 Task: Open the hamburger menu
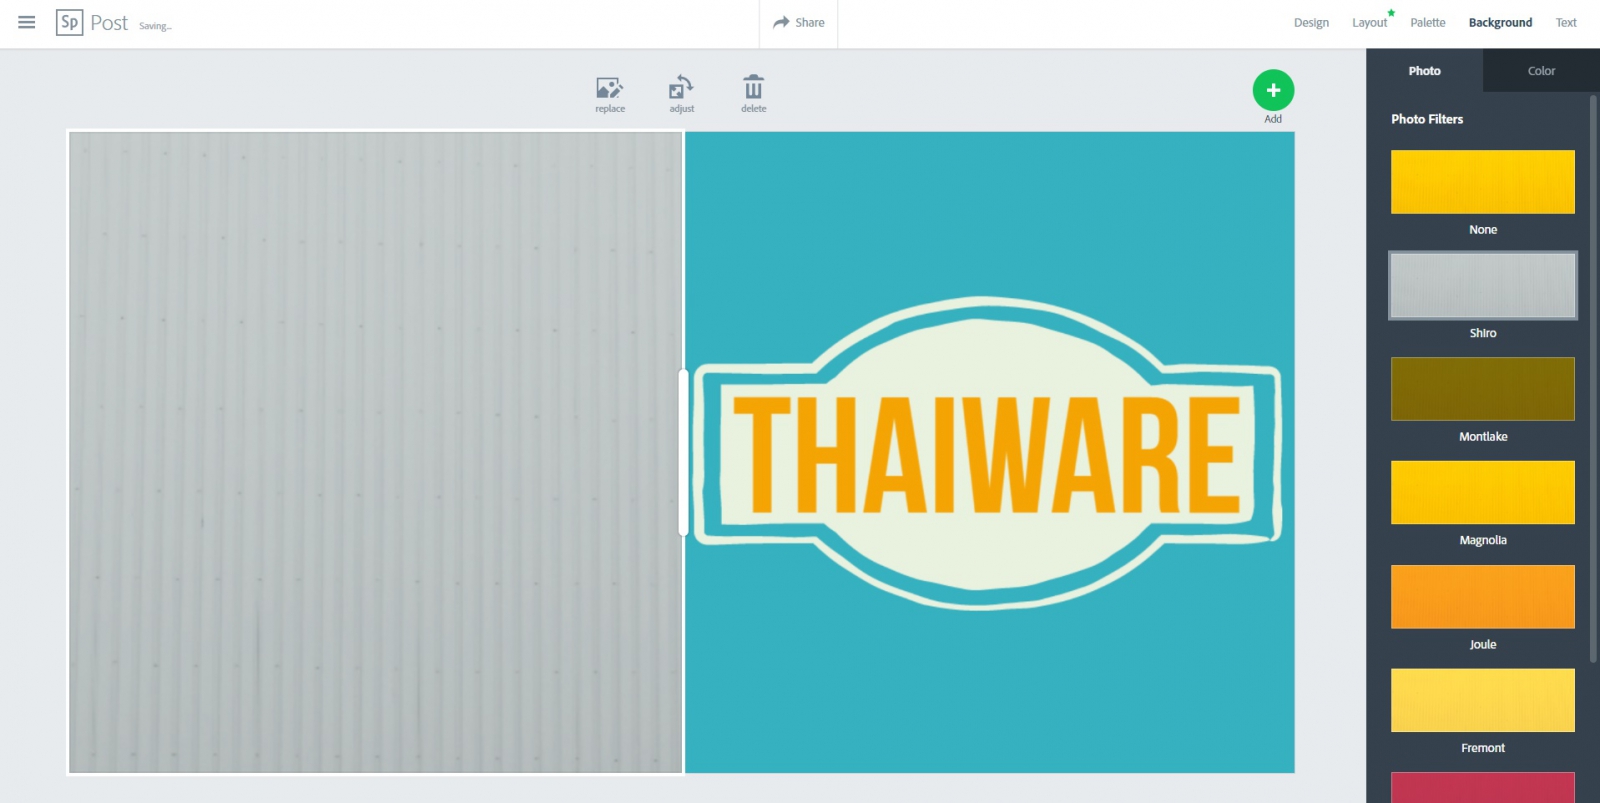pos(27,22)
